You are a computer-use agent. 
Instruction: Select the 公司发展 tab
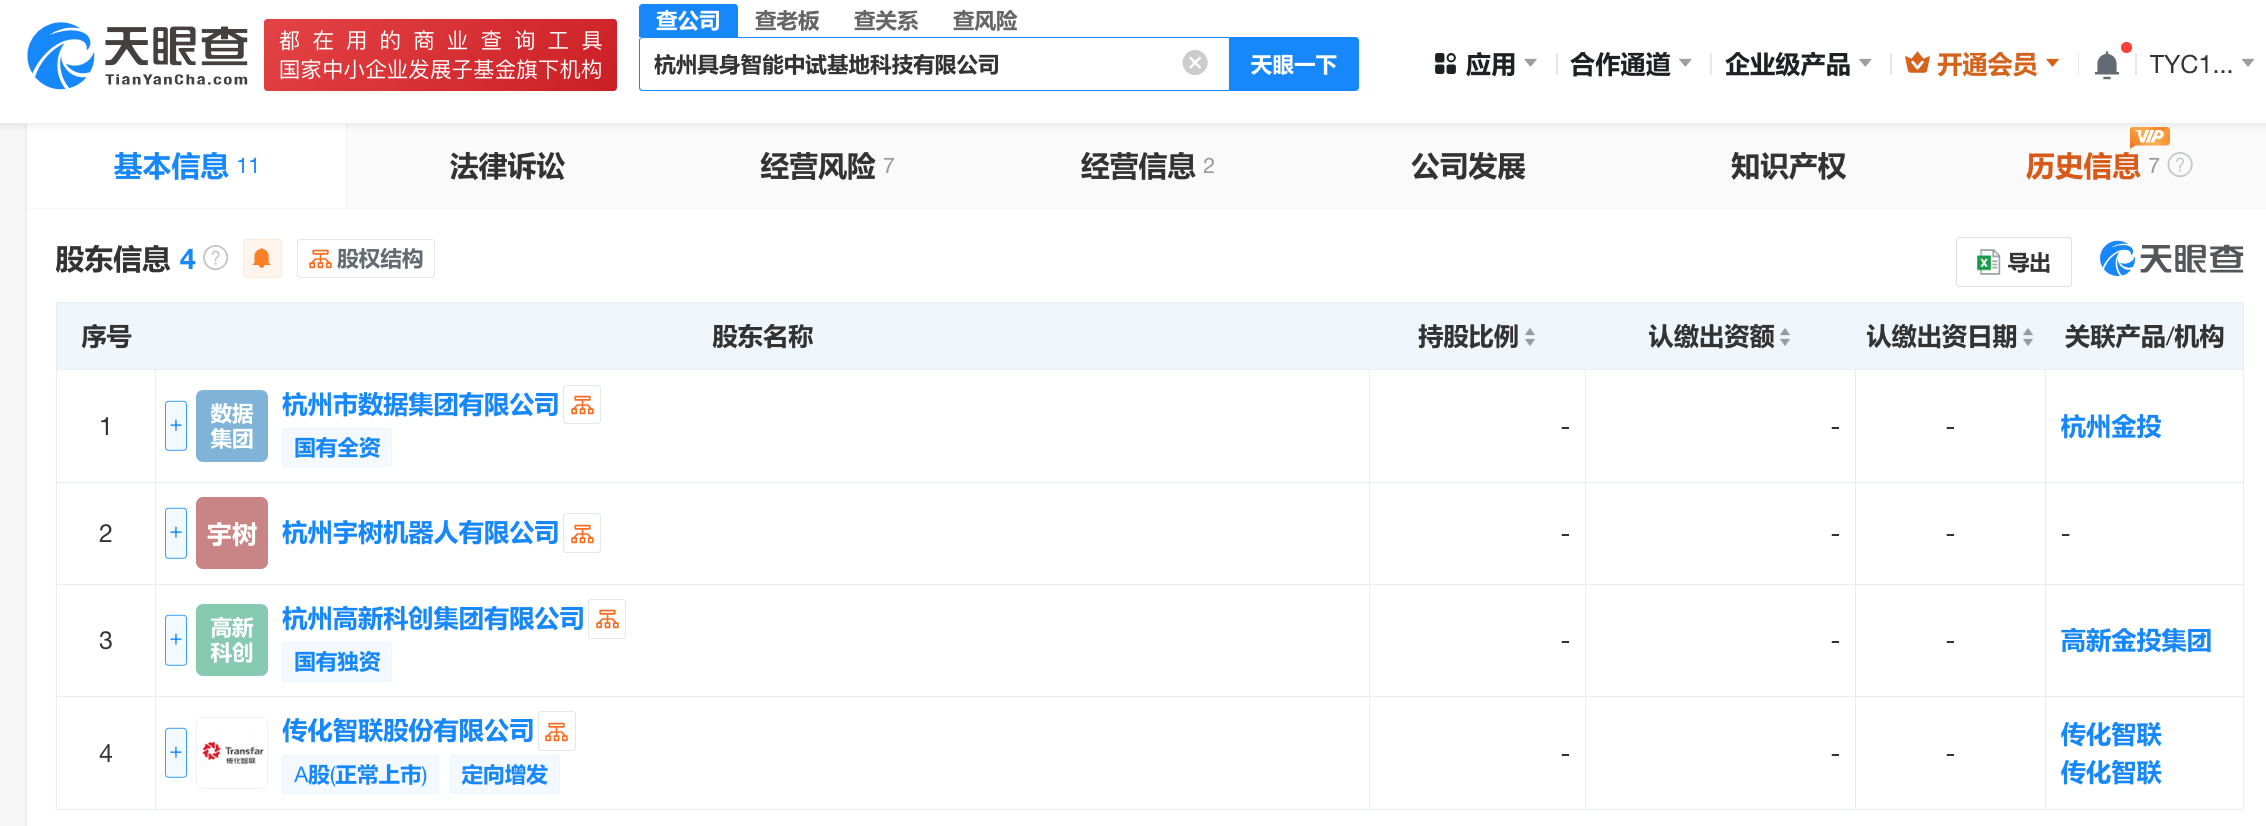1468,166
